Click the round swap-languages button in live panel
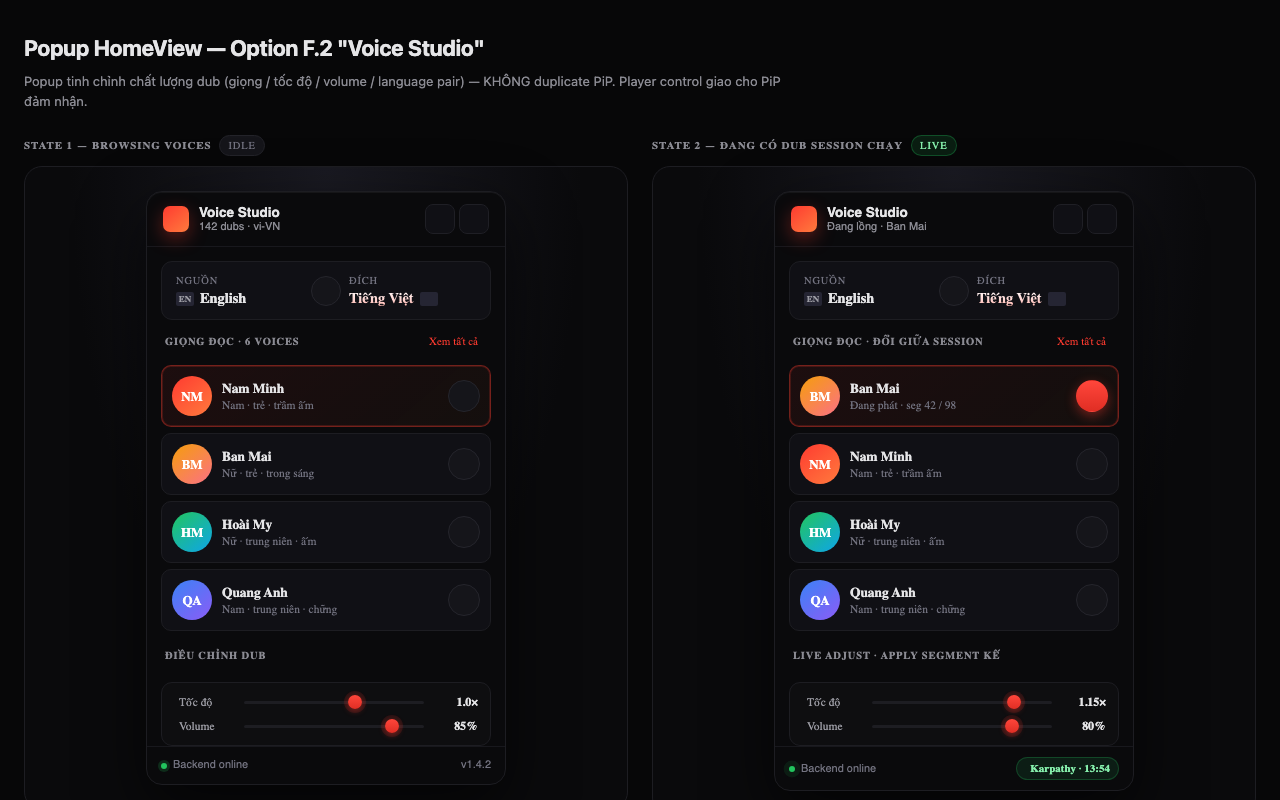Viewport: 1280px width, 800px height. pyautogui.click(x=954, y=291)
